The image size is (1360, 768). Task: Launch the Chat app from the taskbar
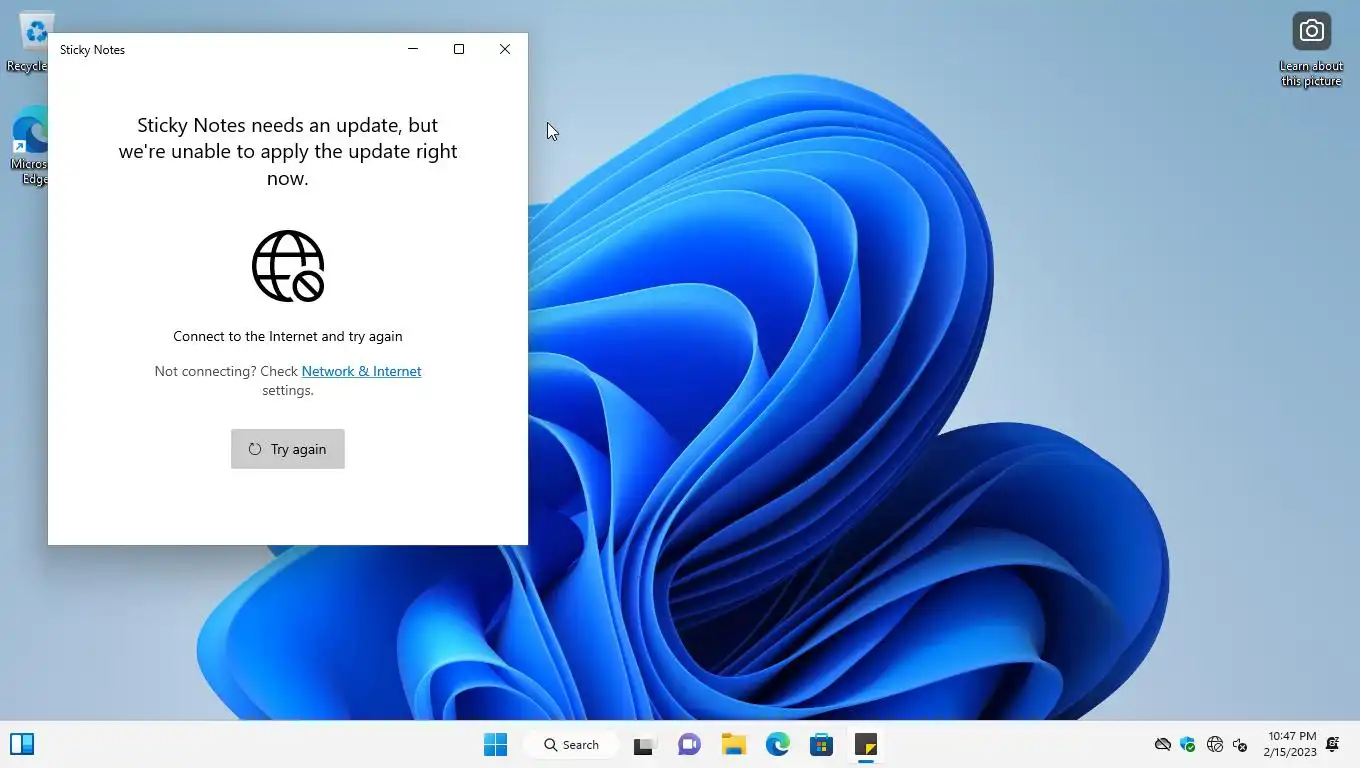tap(689, 745)
